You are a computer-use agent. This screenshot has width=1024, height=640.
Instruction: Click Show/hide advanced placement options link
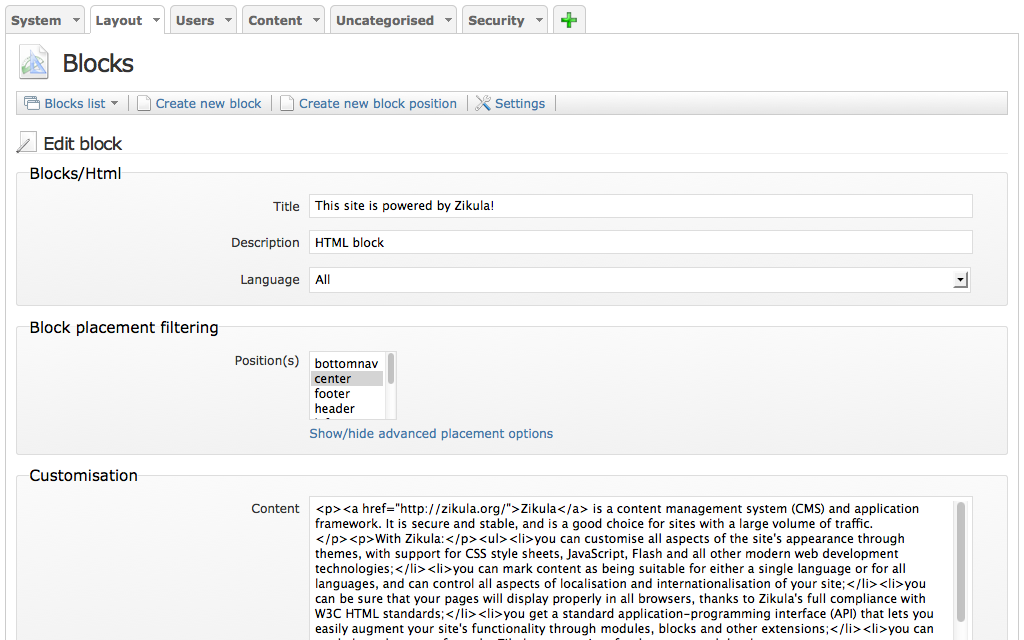(431, 433)
